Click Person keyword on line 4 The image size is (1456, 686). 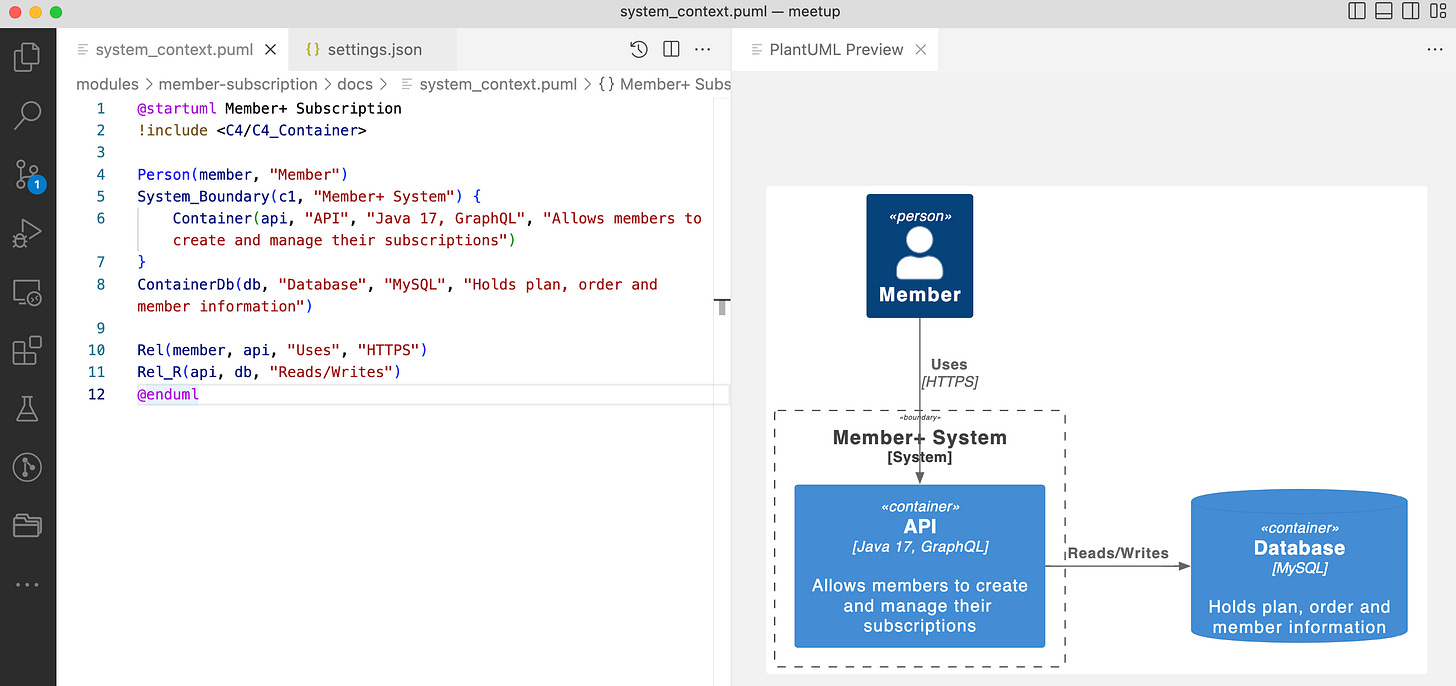click(x=164, y=174)
